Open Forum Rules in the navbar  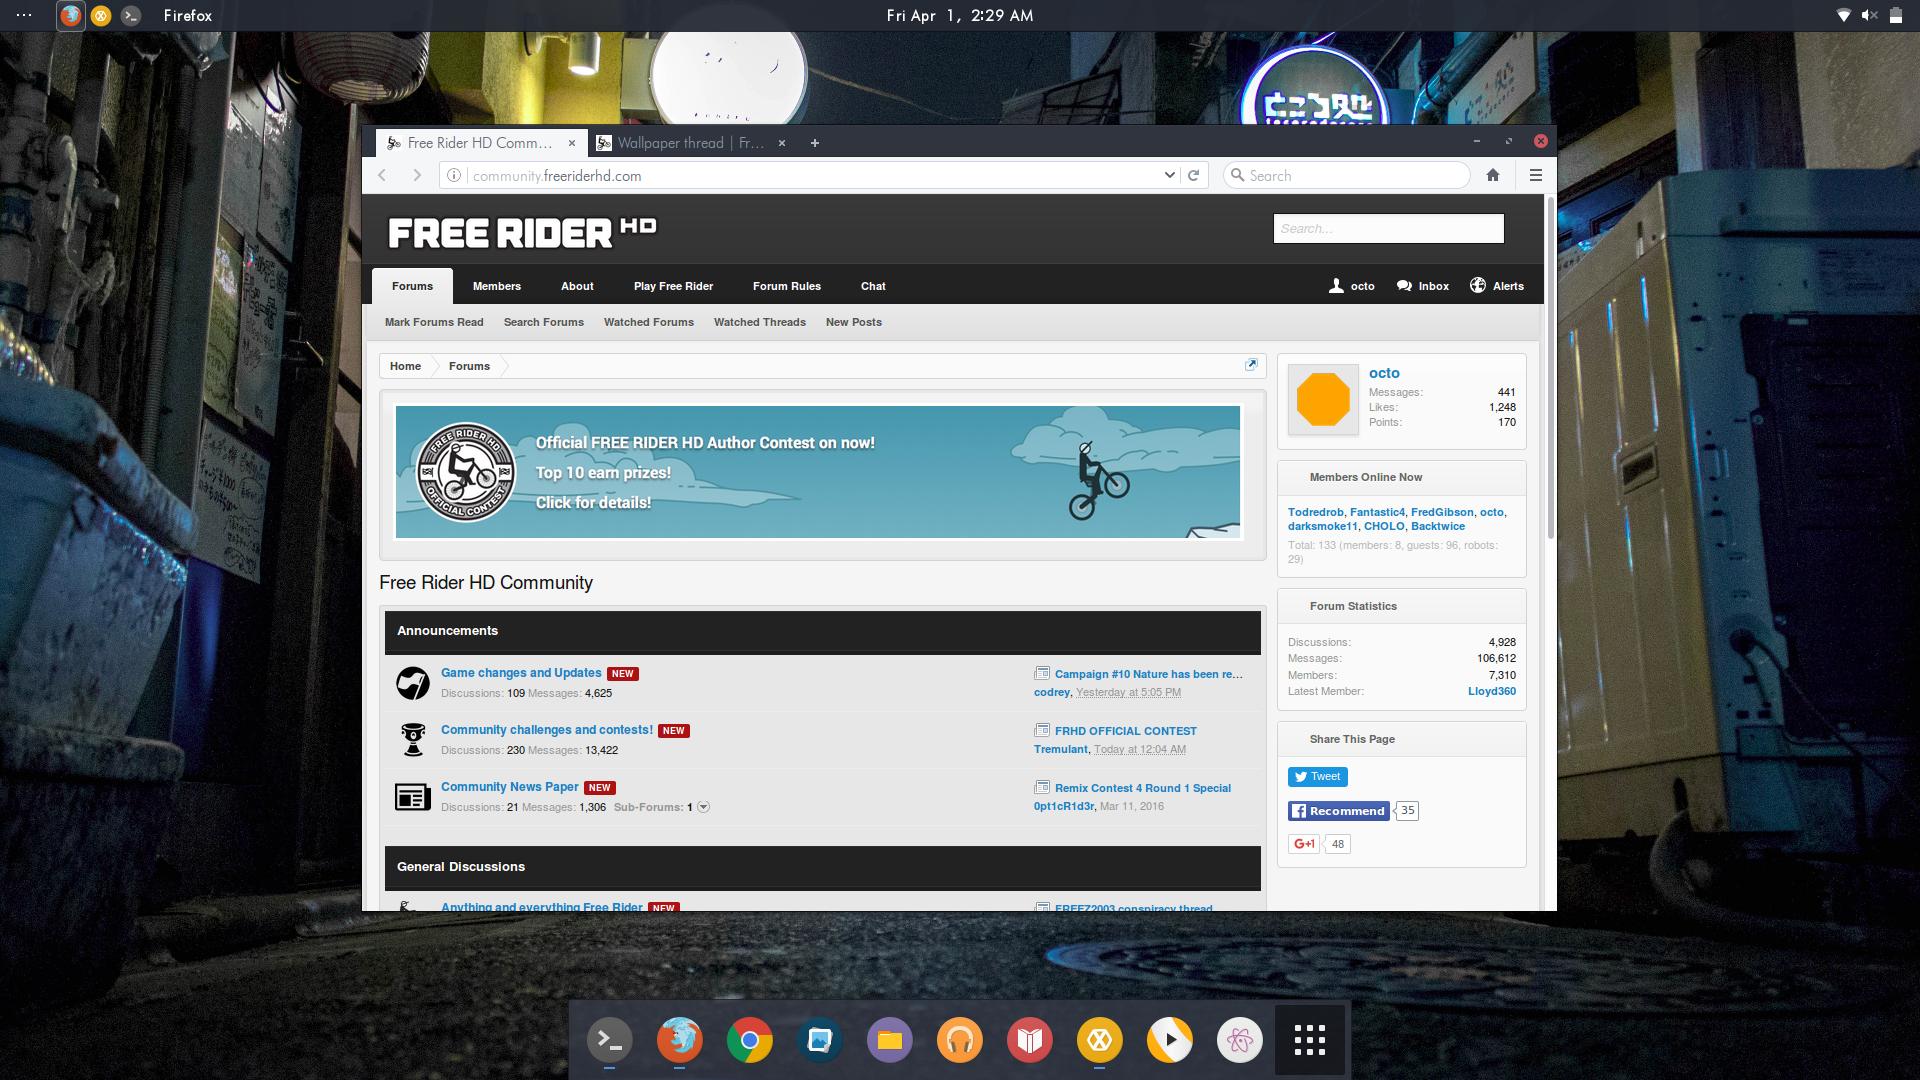pos(787,286)
